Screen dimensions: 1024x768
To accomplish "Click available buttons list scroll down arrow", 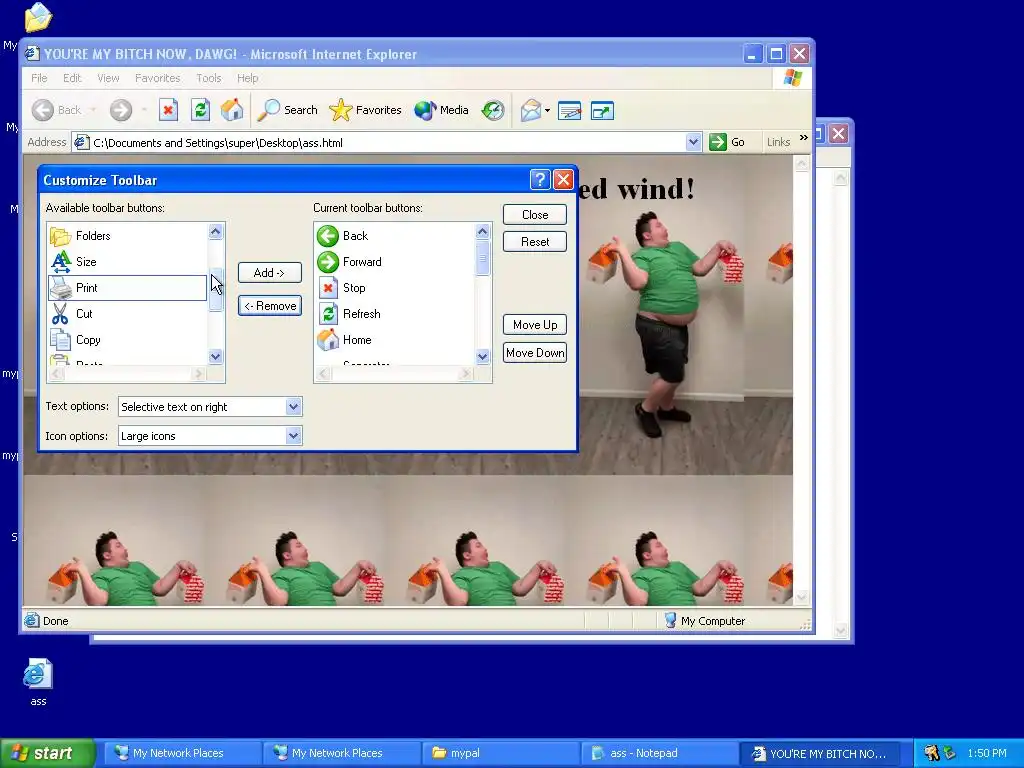I will (x=216, y=357).
